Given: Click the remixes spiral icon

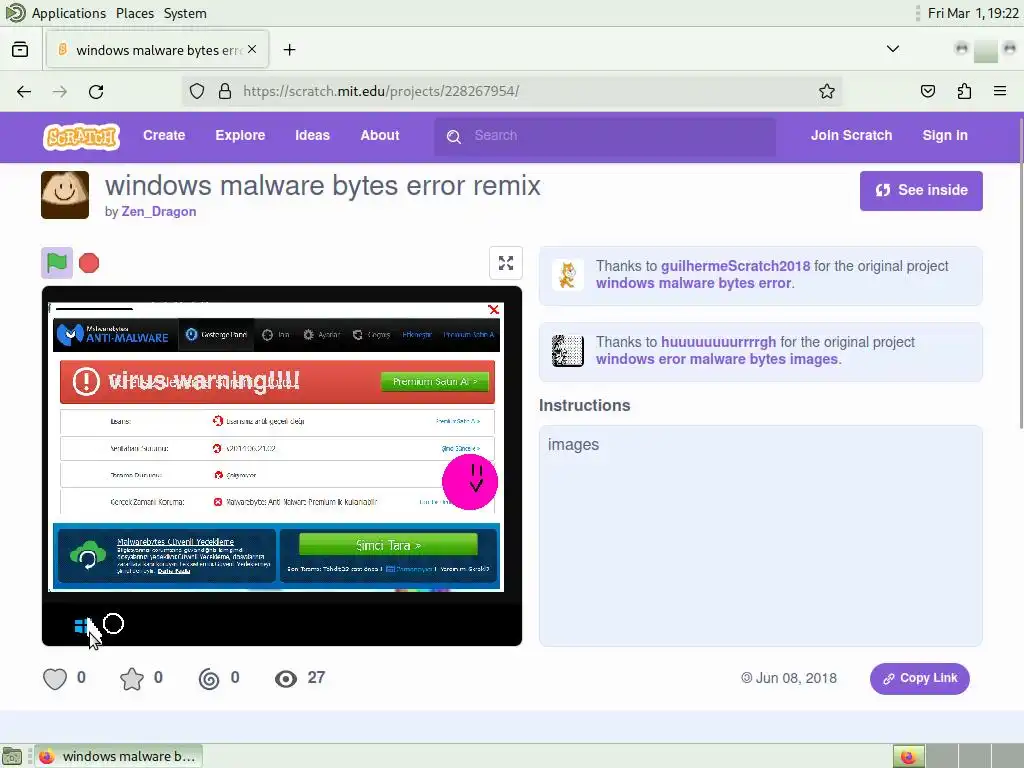Looking at the screenshot, I should click(x=209, y=679).
